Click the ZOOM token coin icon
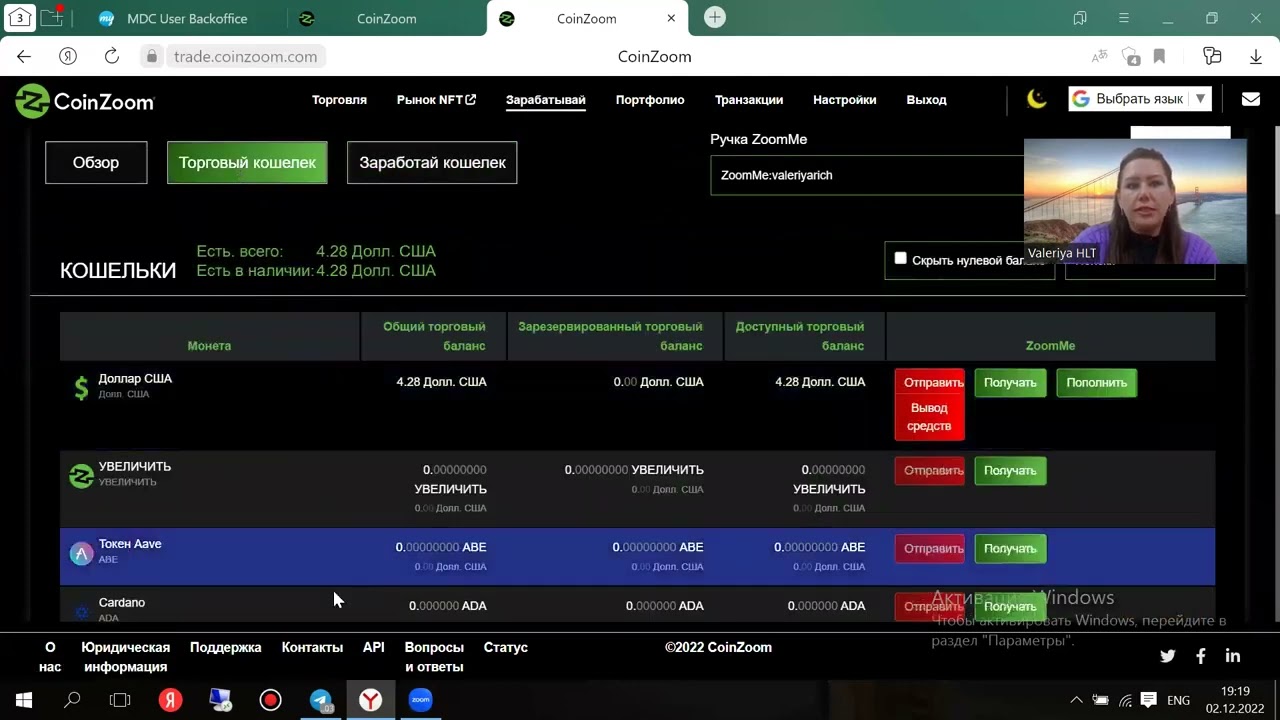Image resolution: width=1280 pixels, height=720 pixels. 81,476
